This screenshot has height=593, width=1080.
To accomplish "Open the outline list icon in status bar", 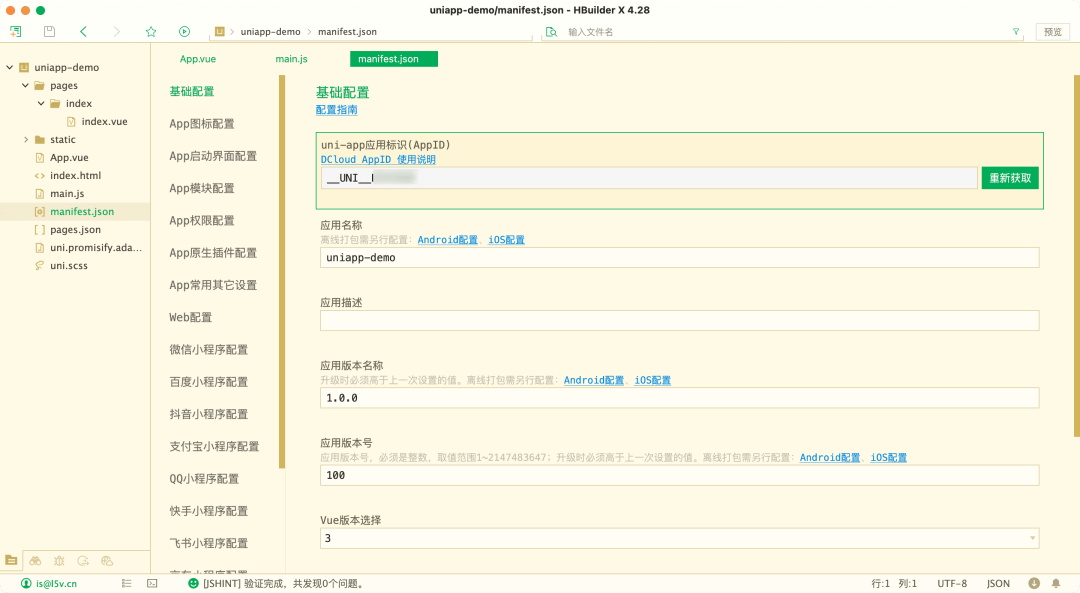I will pyautogui.click(x=127, y=583).
